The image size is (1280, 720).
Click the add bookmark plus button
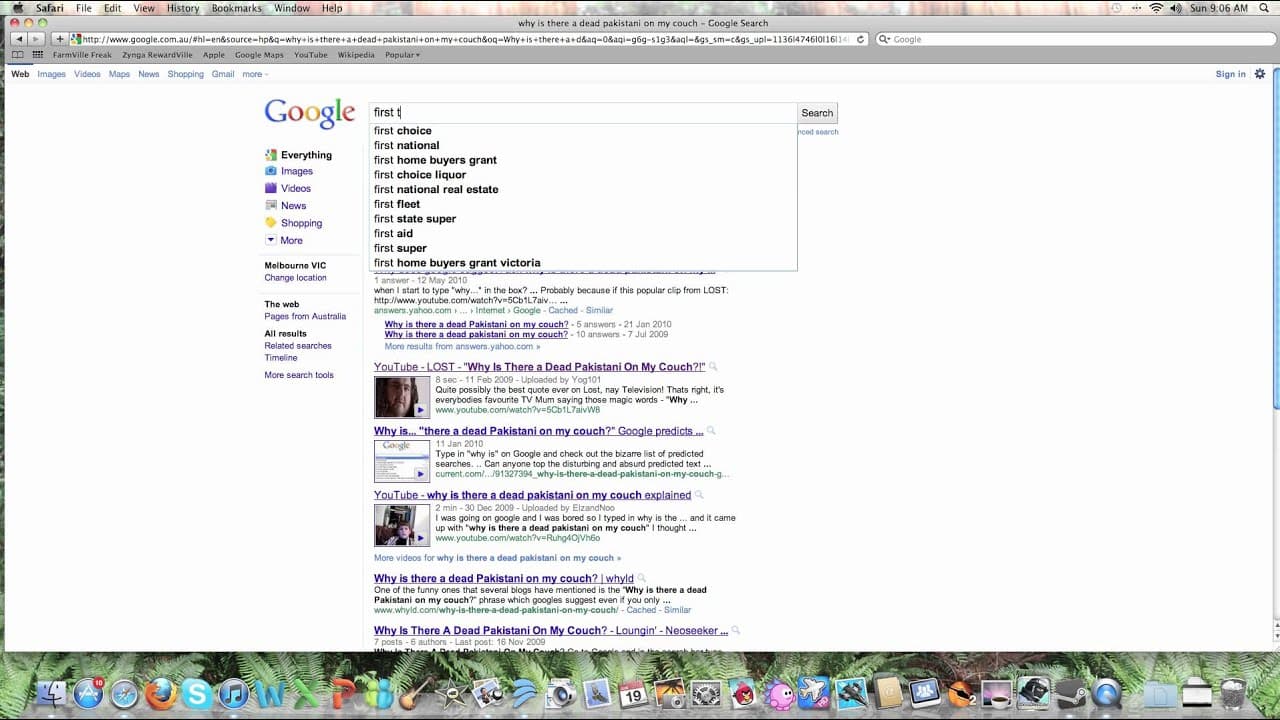click(60, 39)
